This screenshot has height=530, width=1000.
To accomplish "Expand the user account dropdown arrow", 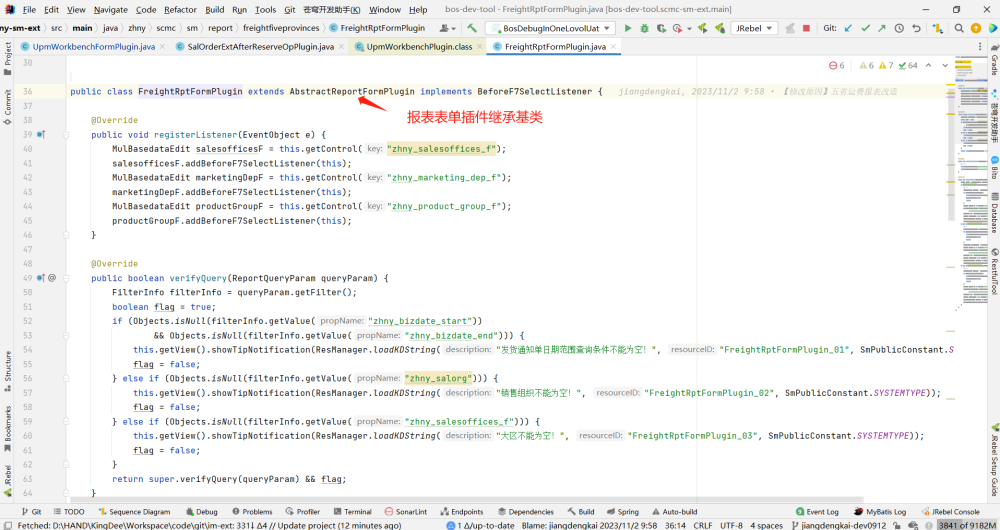I will pyautogui.click(x=453, y=29).
